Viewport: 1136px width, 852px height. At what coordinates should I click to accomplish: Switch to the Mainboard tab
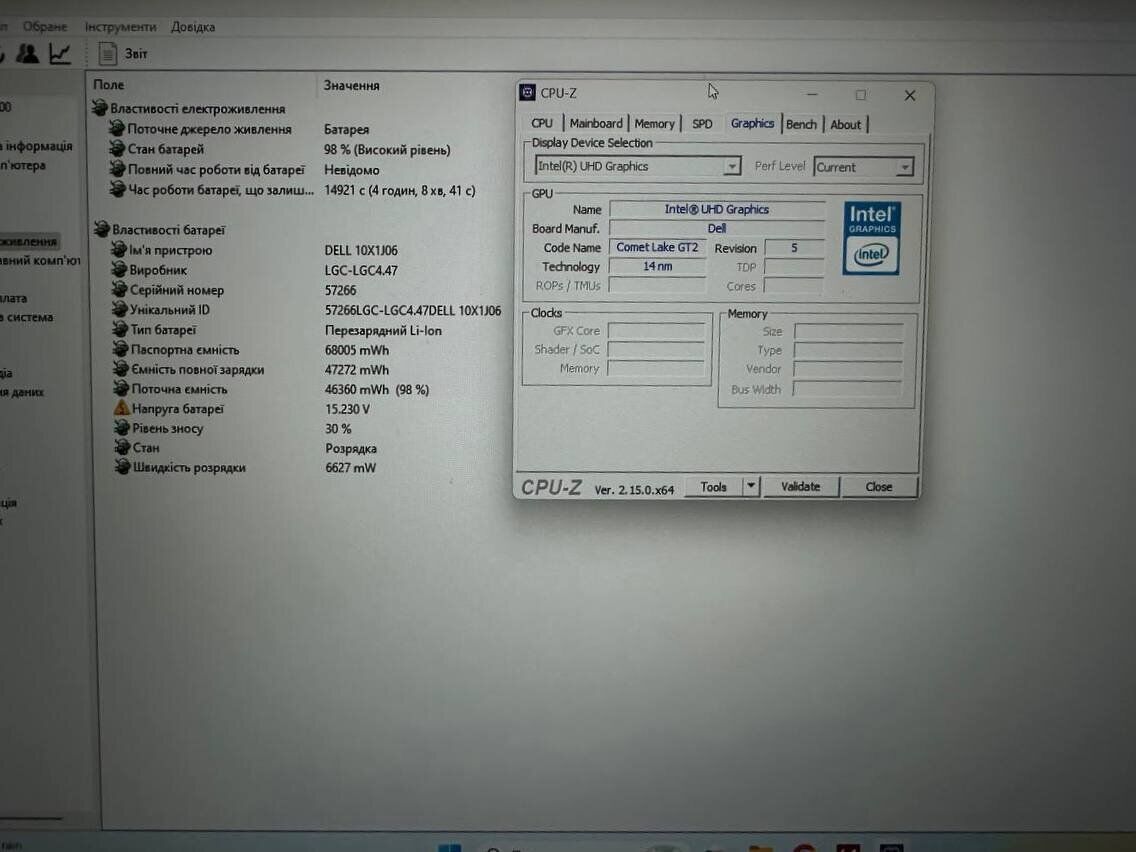coord(596,124)
